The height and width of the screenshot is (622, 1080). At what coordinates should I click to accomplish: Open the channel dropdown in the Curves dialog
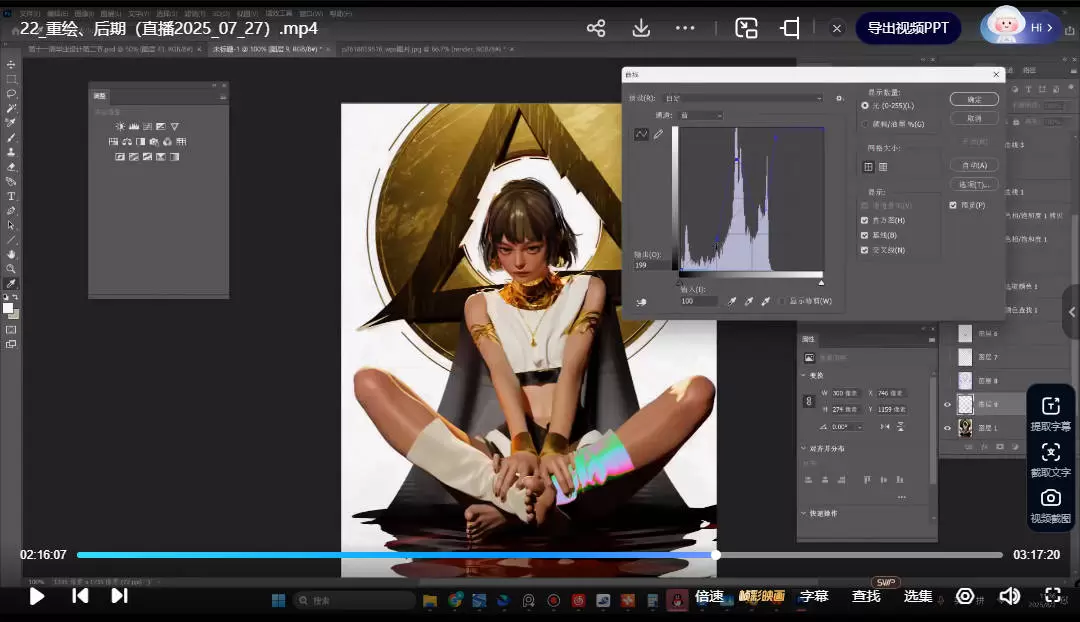(x=700, y=116)
